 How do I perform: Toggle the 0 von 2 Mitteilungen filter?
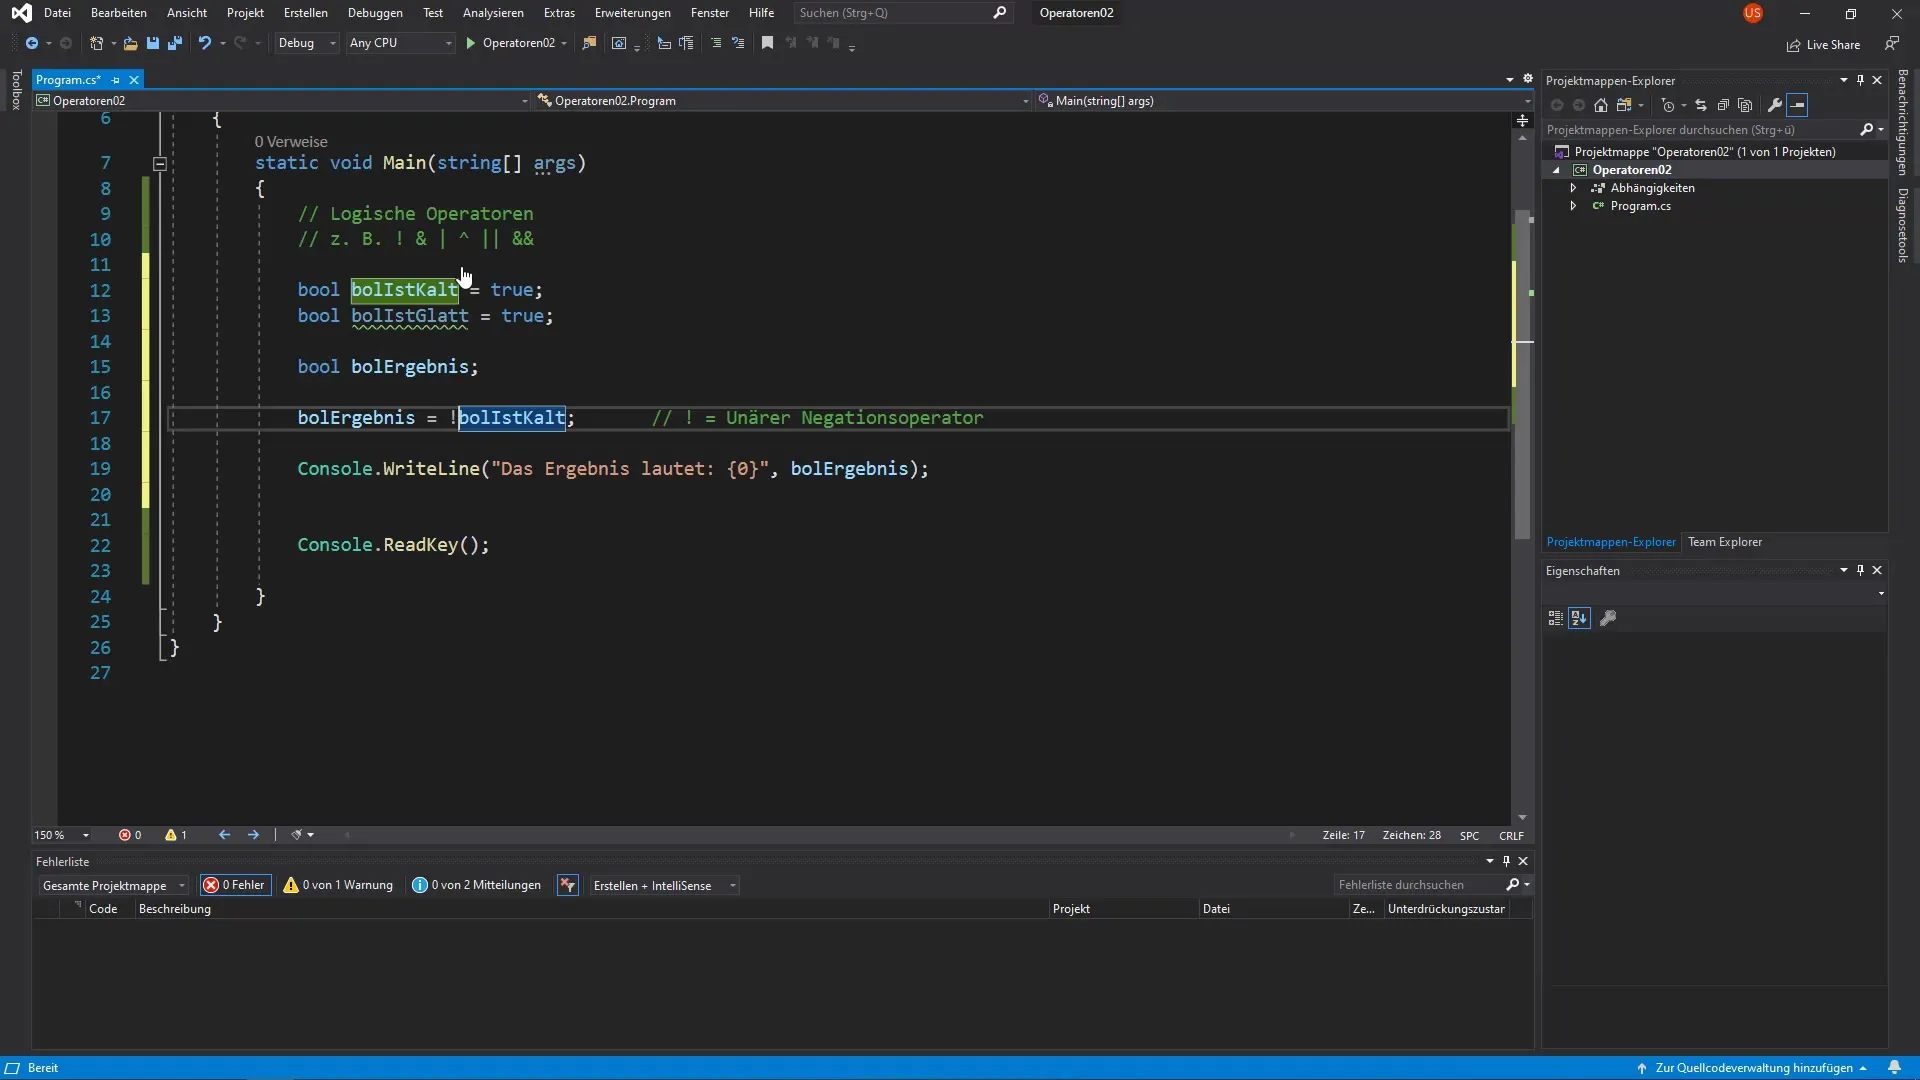(x=476, y=885)
